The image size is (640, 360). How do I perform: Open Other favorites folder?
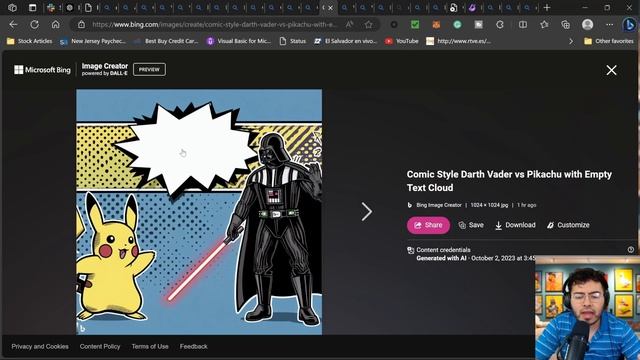click(609, 41)
